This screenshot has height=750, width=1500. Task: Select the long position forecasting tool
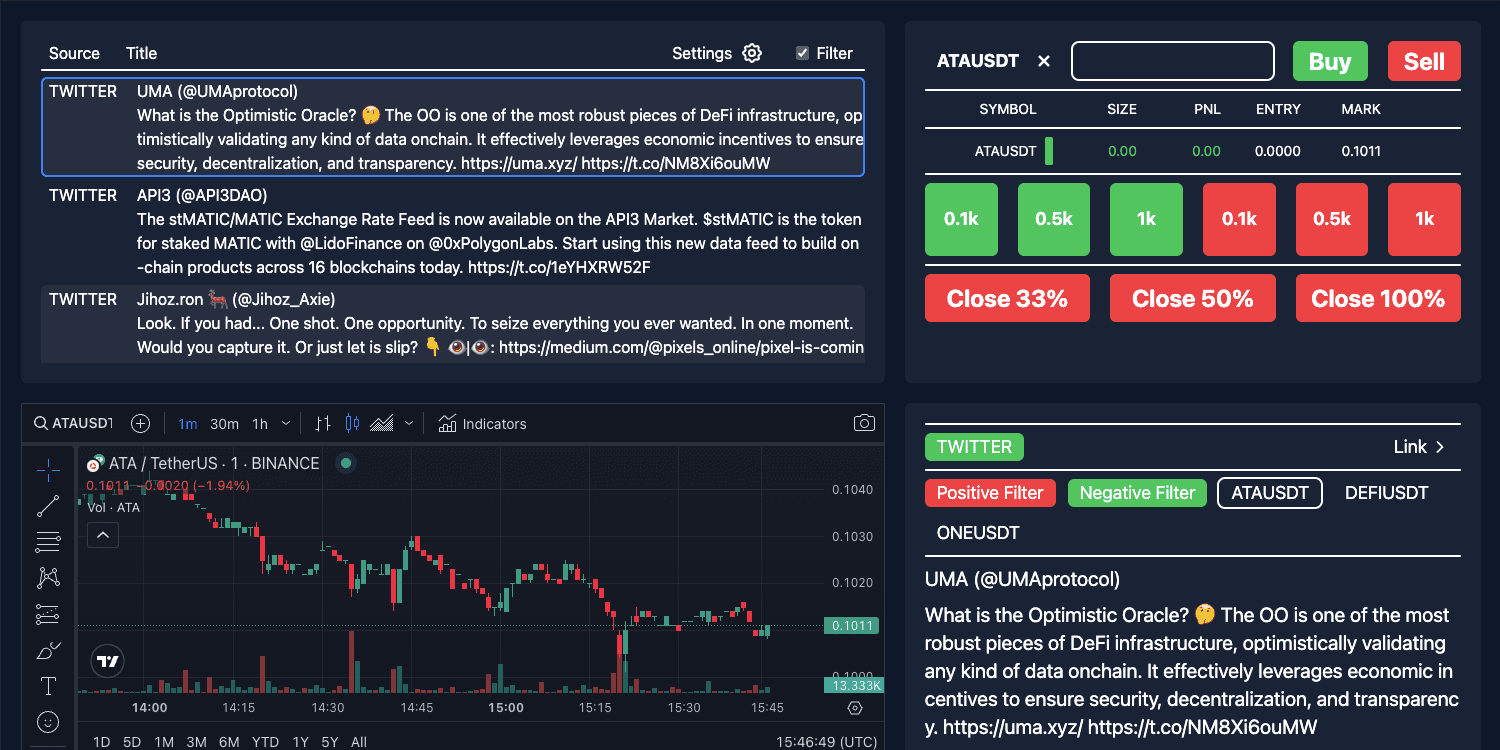coord(48,614)
